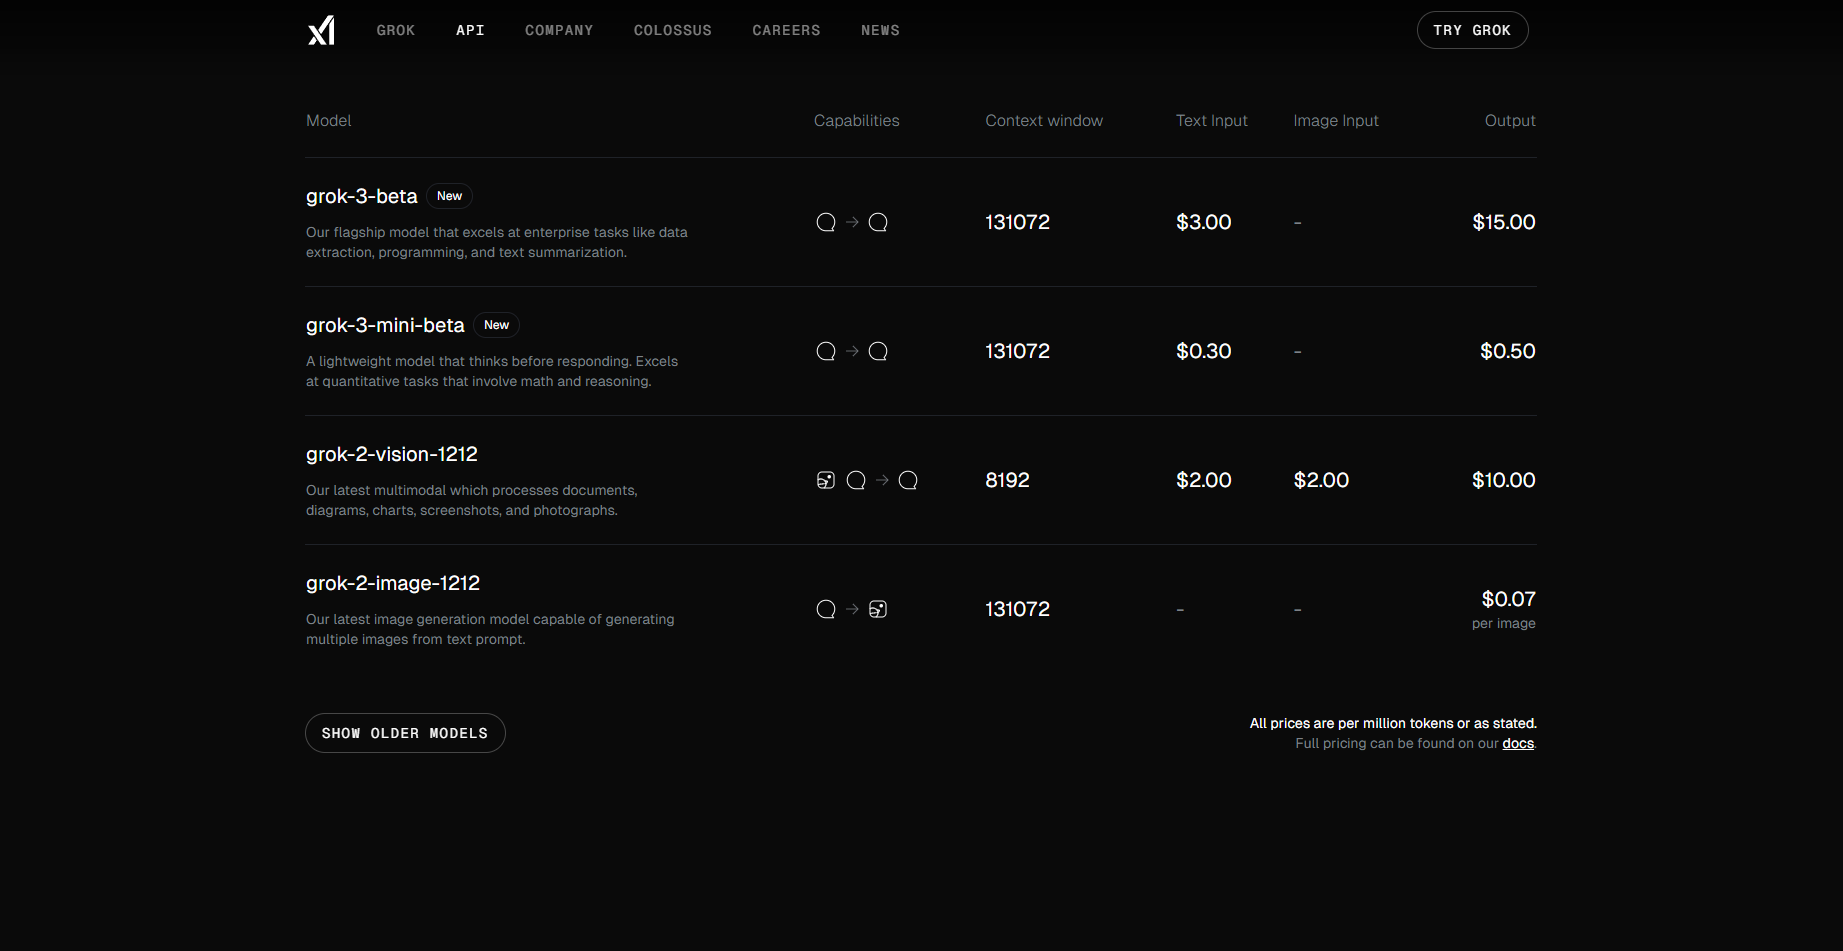Open the NEWS nav item
This screenshot has height=951, width=1843.
click(880, 31)
